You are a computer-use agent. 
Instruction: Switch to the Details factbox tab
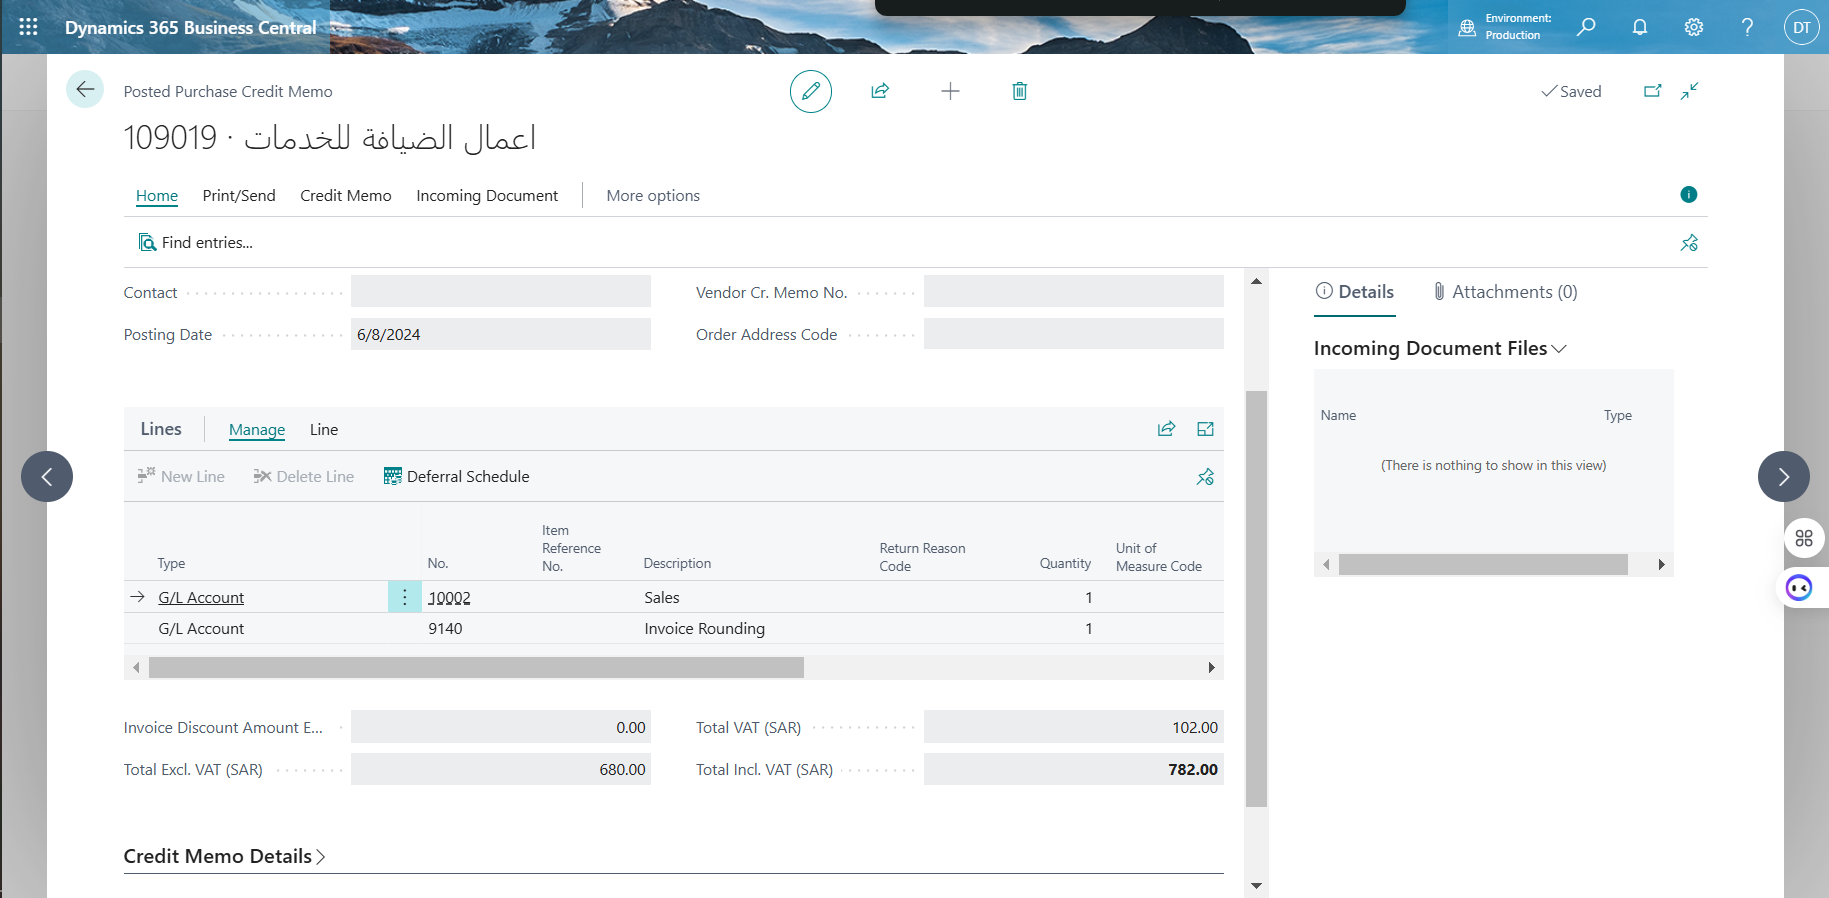pos(1355,292)
